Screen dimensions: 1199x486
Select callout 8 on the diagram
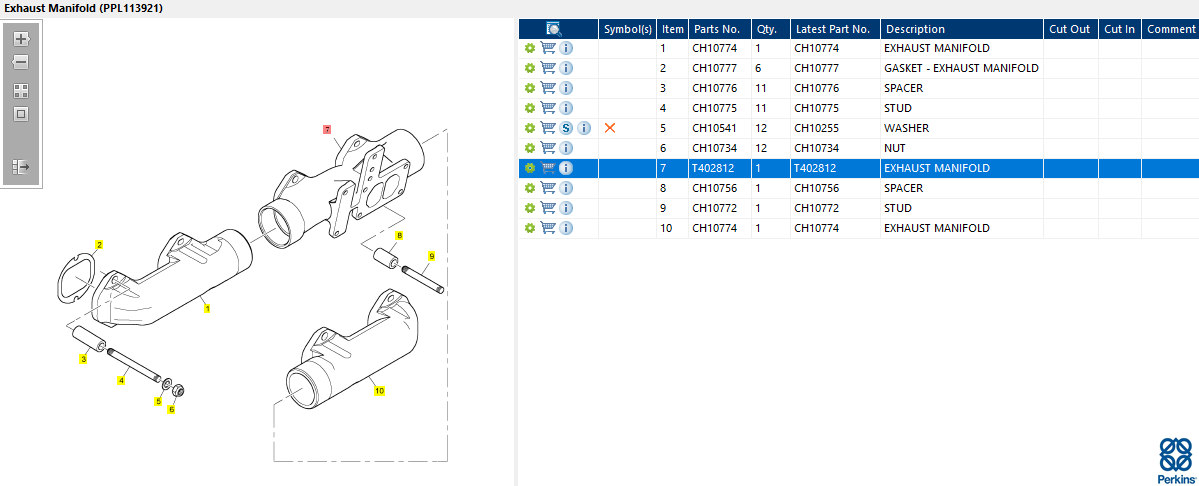tap(399, 235)
